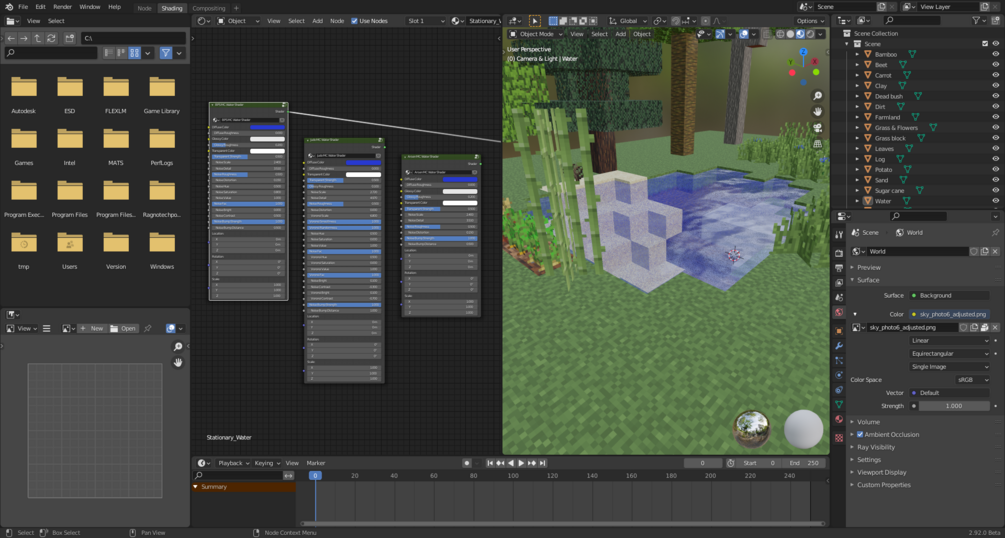Go to parent directory in file browser
Screen dimensions: 1005x538
click(38, 38)
